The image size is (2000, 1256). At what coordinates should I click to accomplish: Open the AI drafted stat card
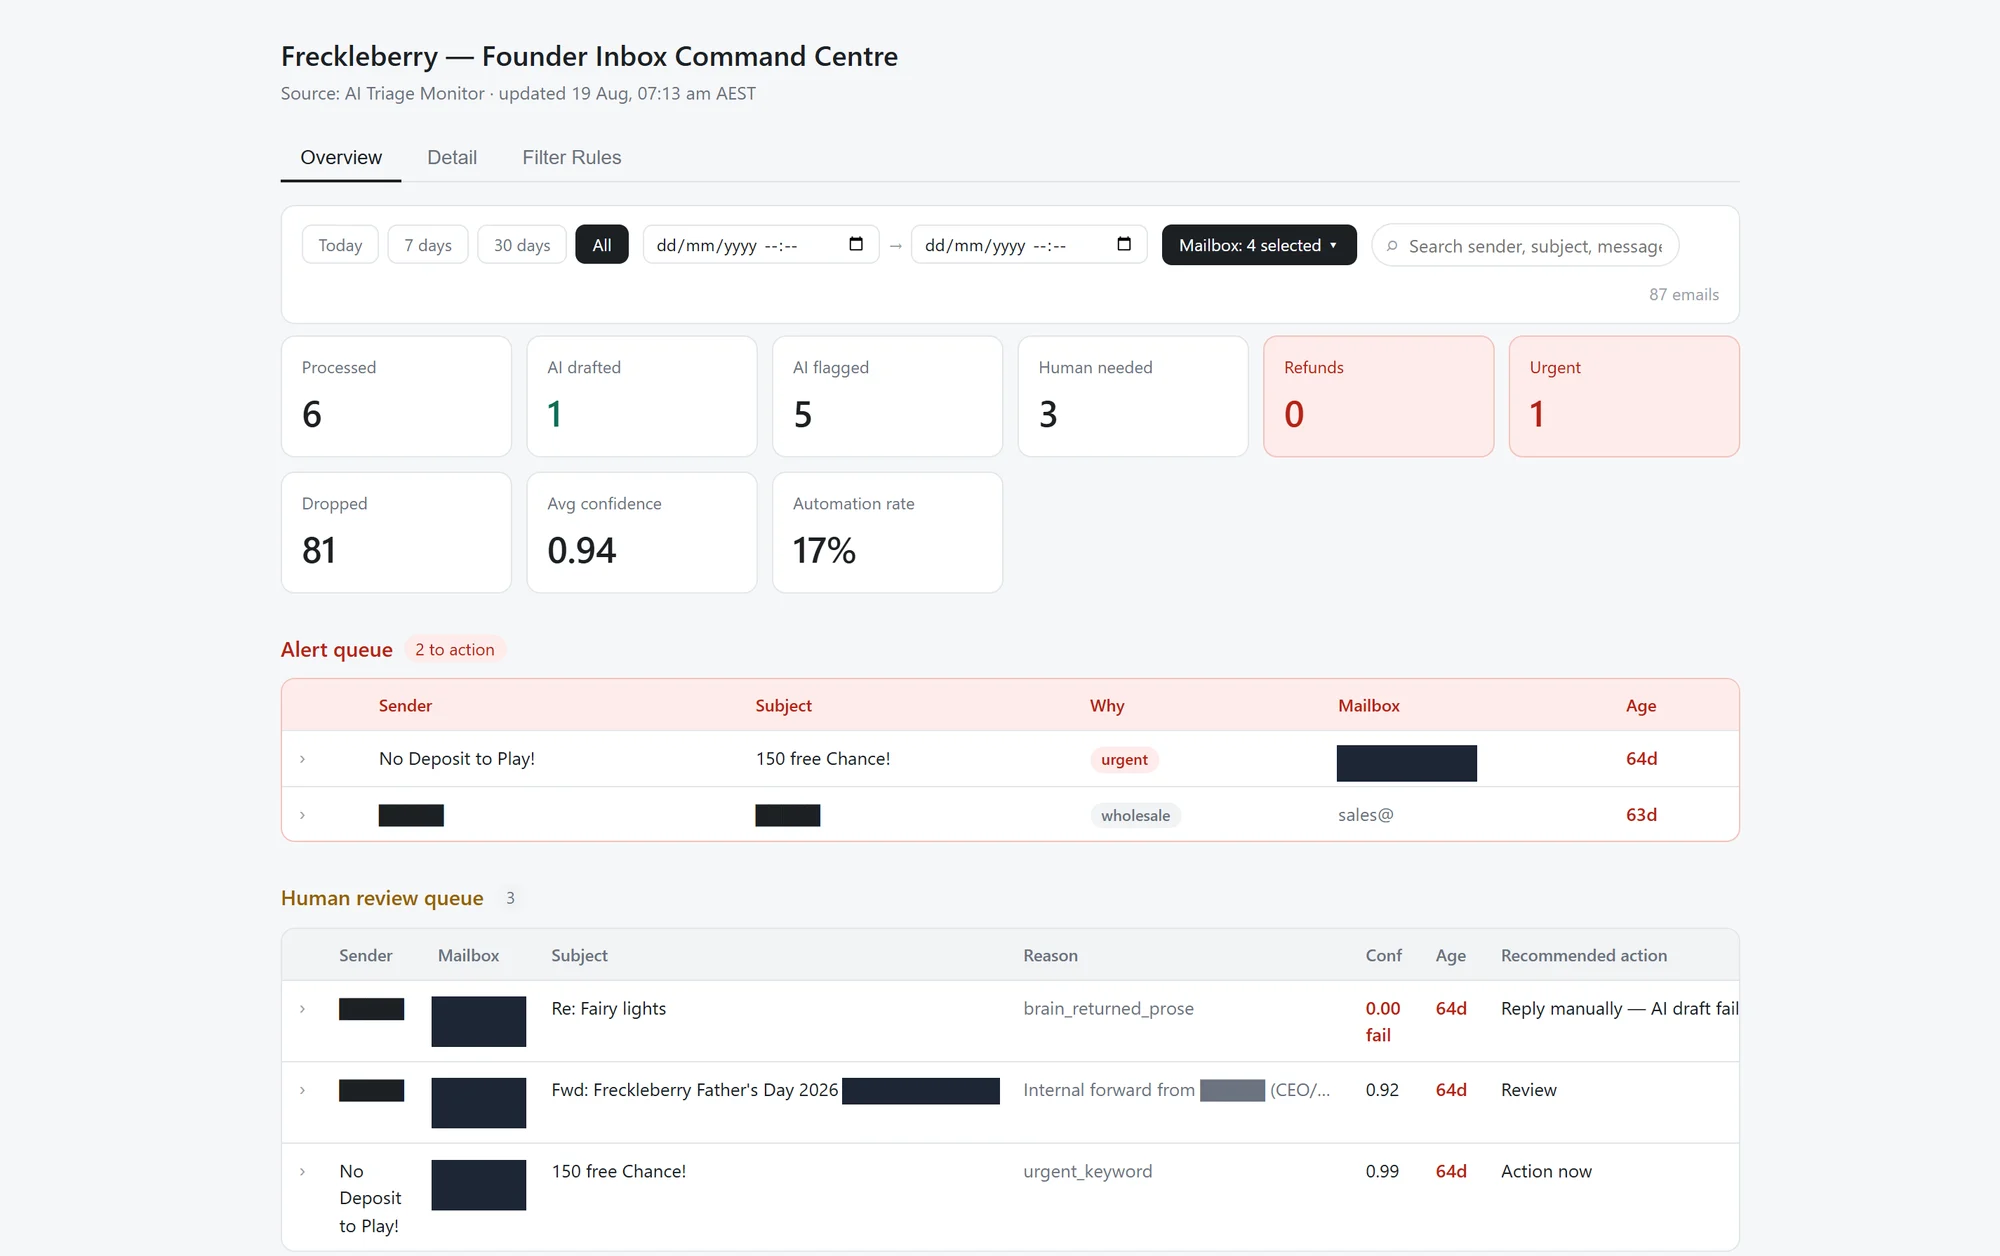point(642,396)
